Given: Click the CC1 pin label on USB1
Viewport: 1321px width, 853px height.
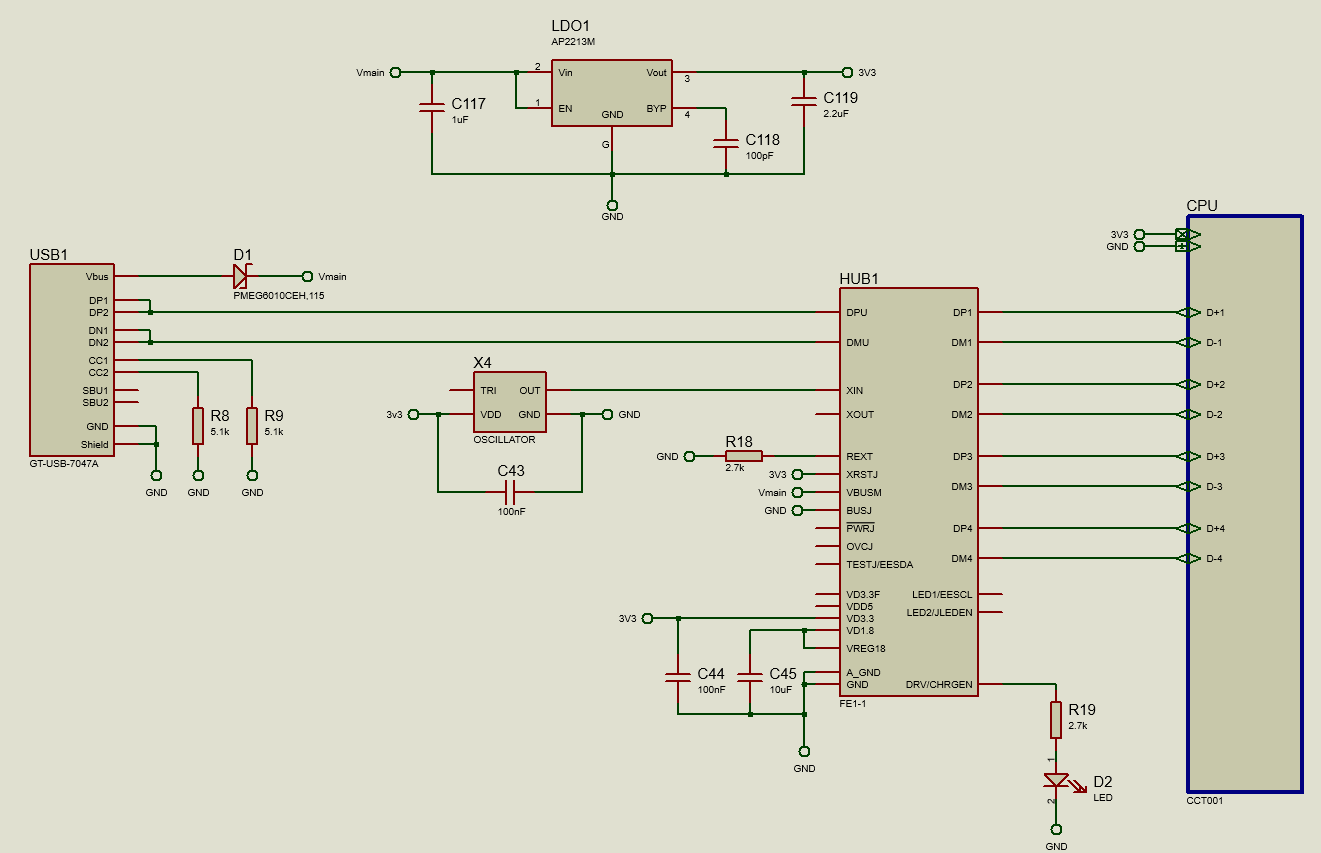Looking at the screenshot, I should [98, 360].
